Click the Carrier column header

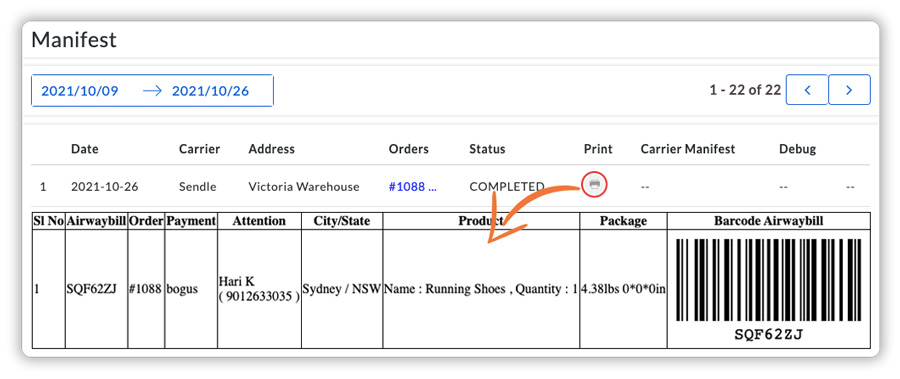[x=199, y=149]
